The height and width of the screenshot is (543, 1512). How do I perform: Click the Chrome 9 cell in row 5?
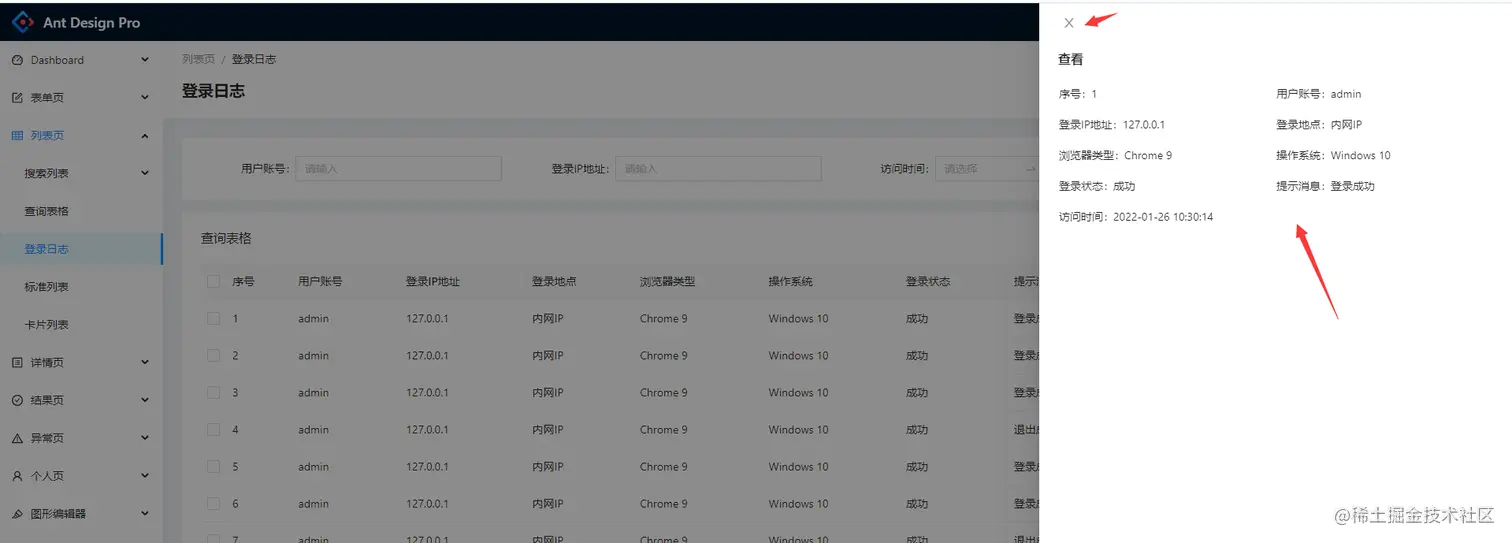(x=664, y=466)
